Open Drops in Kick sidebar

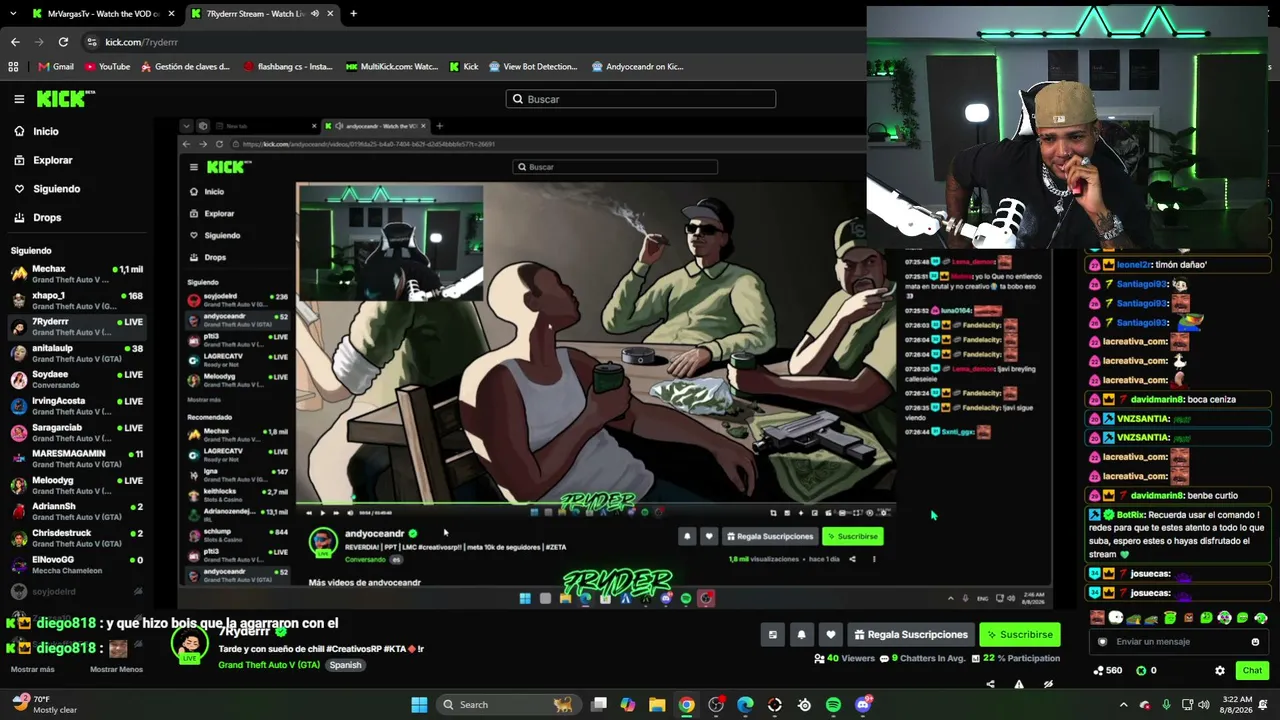pyautogui.click(x=37, y=217)
